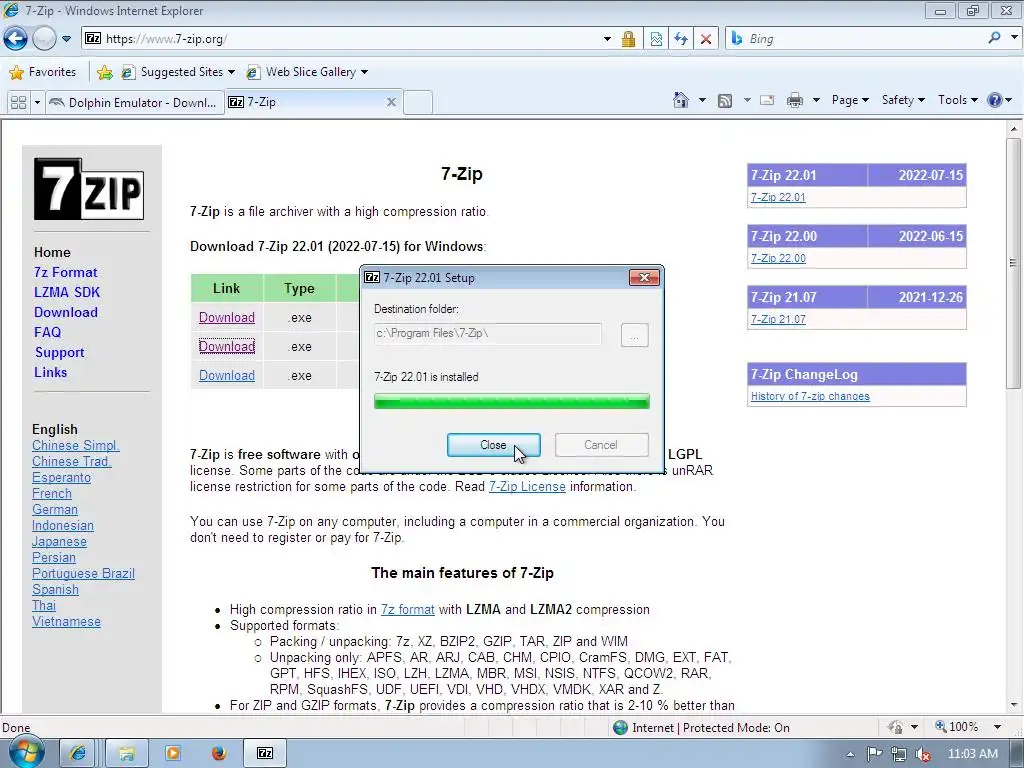Click first Download link in table
The height and width of the screenshot is (768, 1024).
pyautogui.click(x=227, y=317)
